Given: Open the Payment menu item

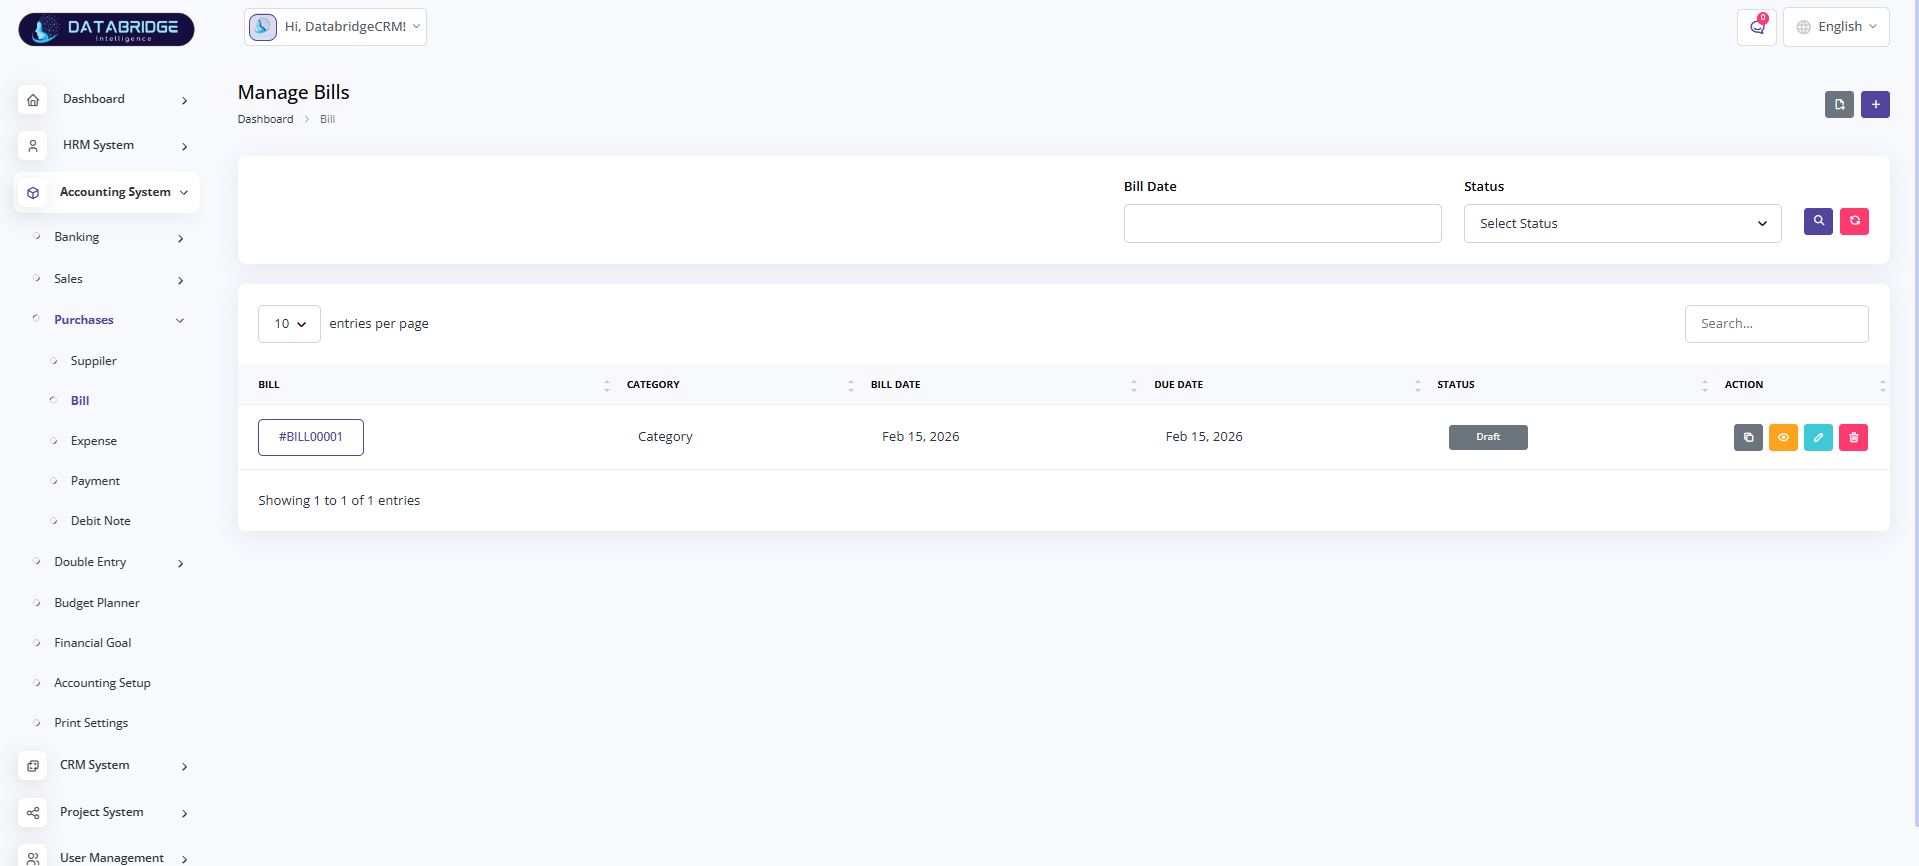Looking at the screenshot, I should [95, 481].
